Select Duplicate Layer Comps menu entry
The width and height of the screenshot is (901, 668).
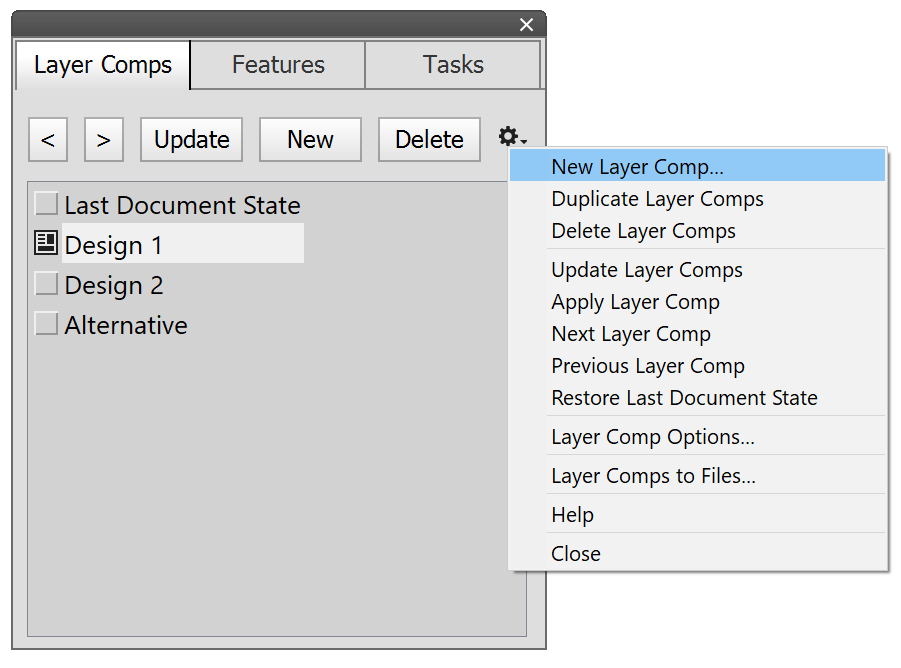[x=657, y=199]
